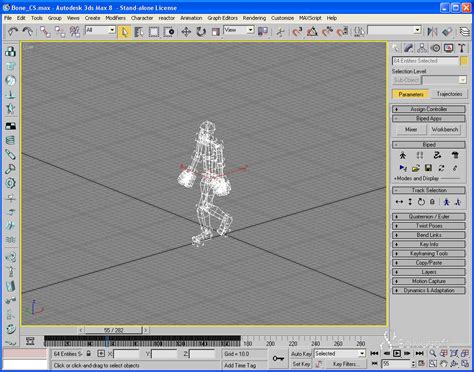474x372 pixels.
Task: Click the Bind to Space Warp icon
Action: click(x=75, y=32)
